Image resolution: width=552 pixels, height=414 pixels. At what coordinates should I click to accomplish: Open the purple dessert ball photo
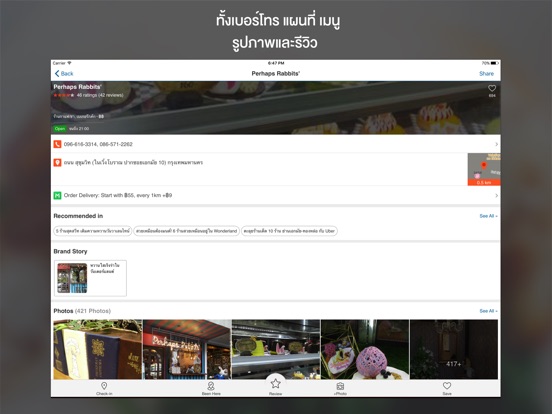point(365,349)
